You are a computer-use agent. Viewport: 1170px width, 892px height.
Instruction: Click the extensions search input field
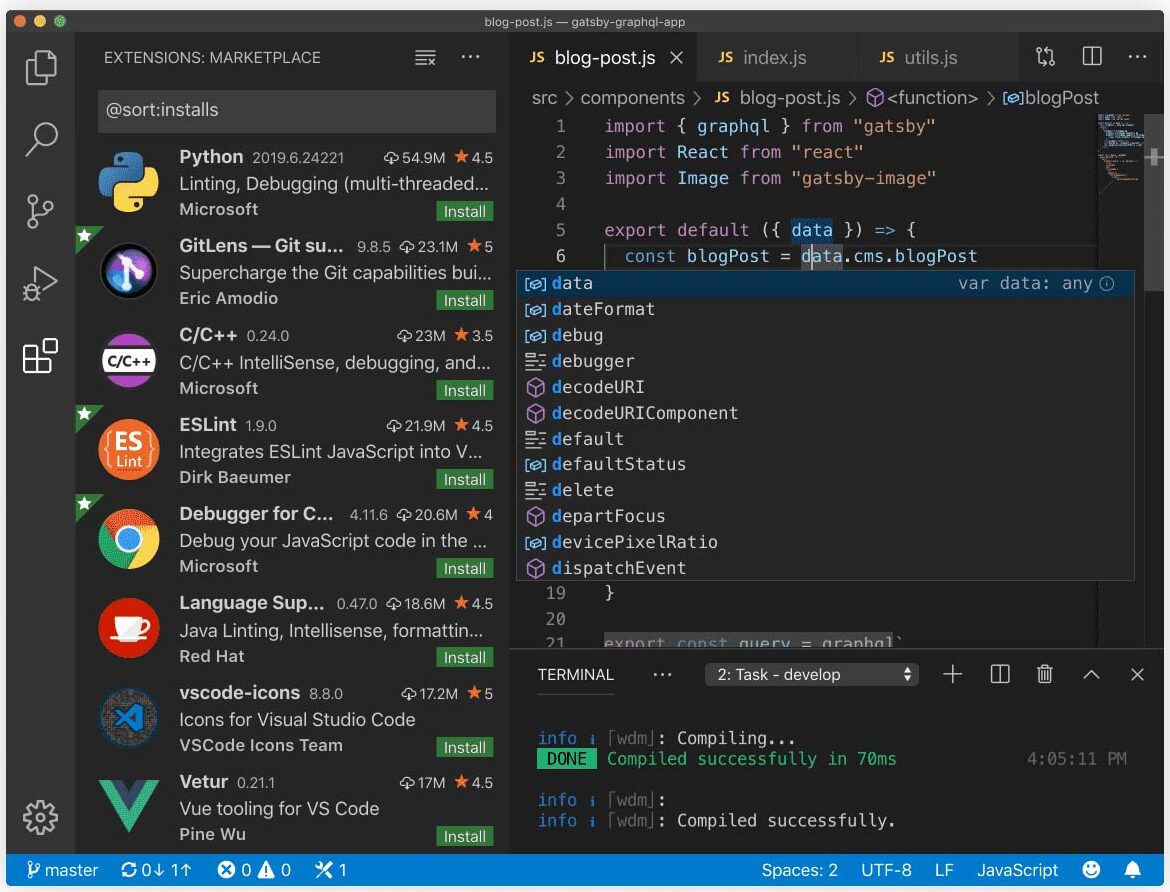(x=296, y=110)
